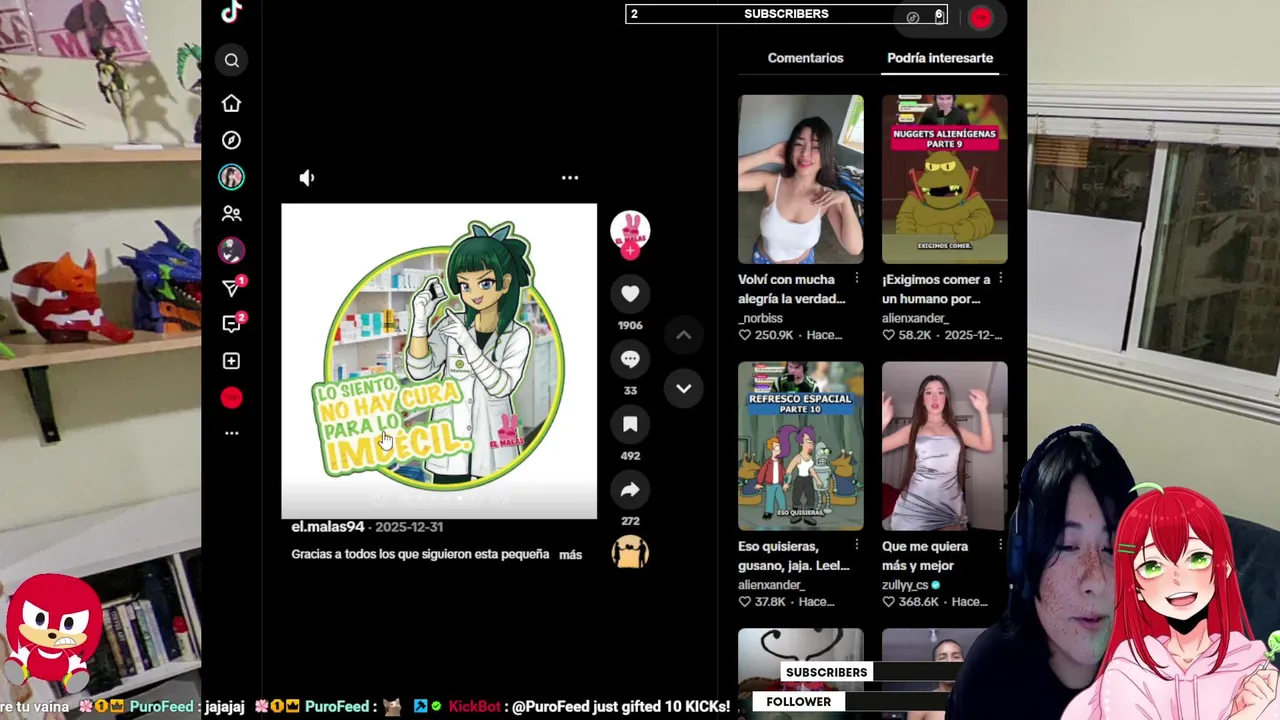The image size is (1280, 720).
Task: Go to the Home feed icon
Action: click(x=231, y=103)
